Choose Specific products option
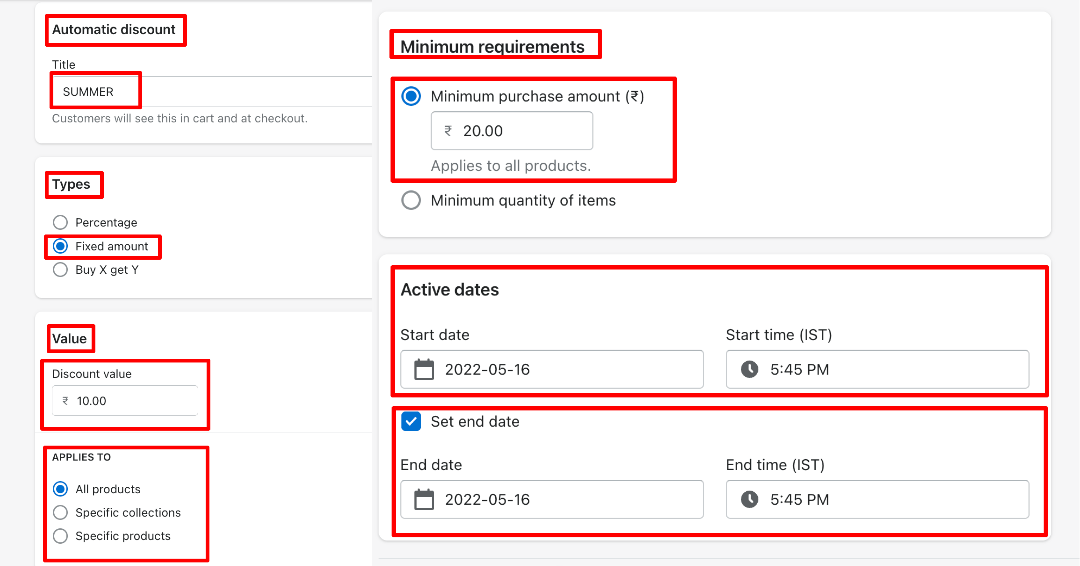The height and width of the screenshot is (566, 1080). click(x=61, y=536)
